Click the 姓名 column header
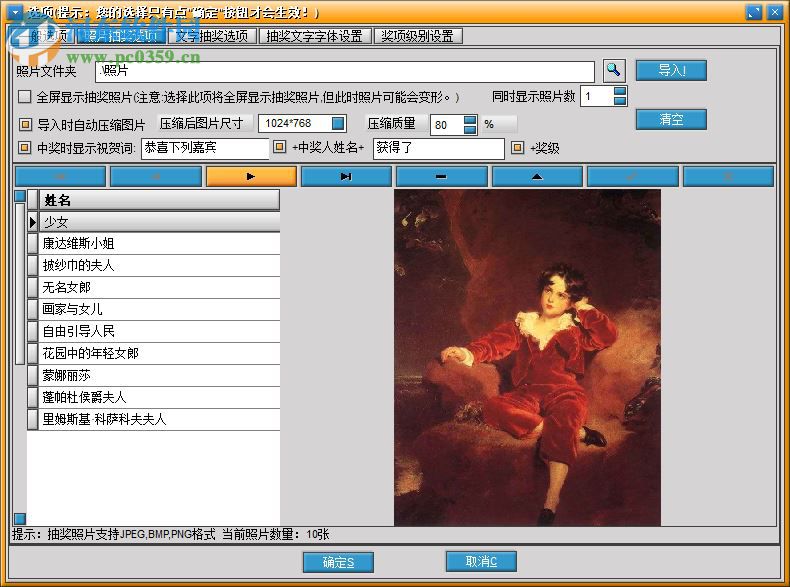Viewport: 790px width, 587px height. pos(159,200)
